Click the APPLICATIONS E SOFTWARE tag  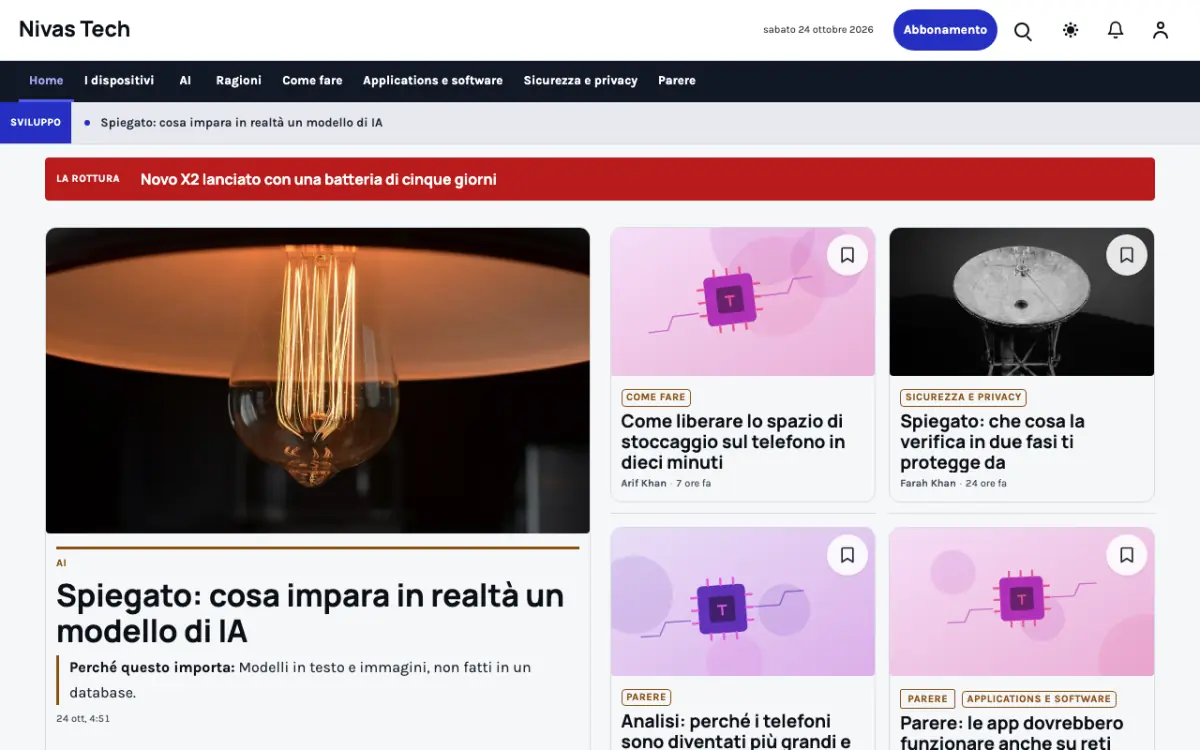click(1039, 699)
